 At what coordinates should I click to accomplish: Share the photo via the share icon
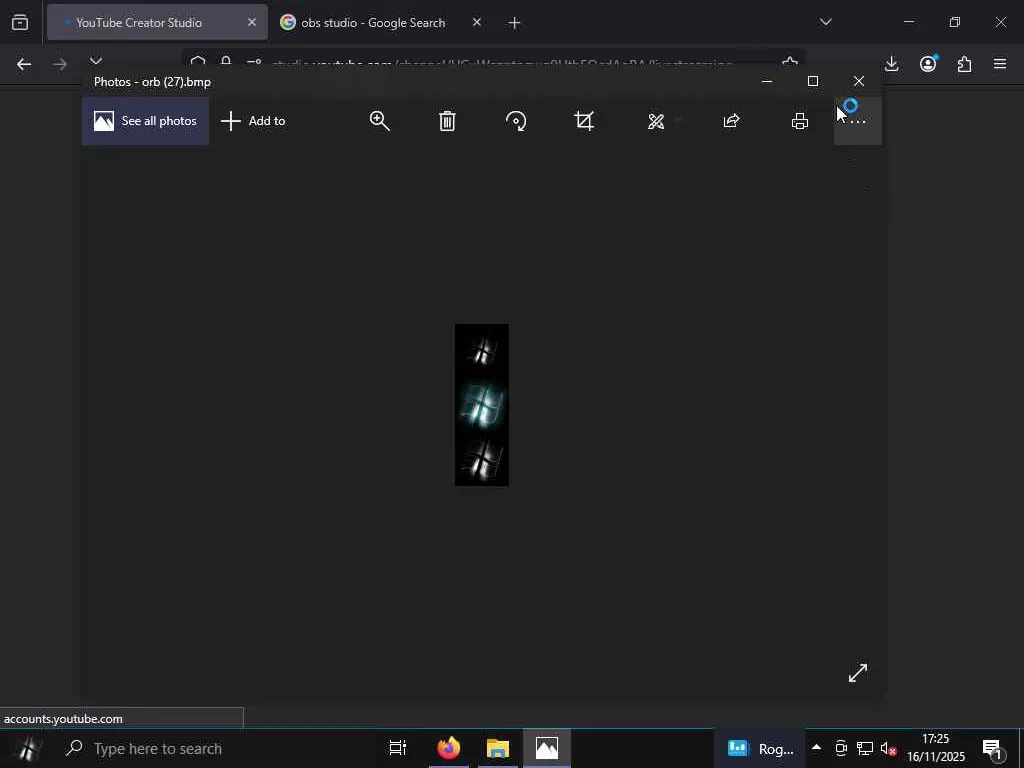[731, 121]
